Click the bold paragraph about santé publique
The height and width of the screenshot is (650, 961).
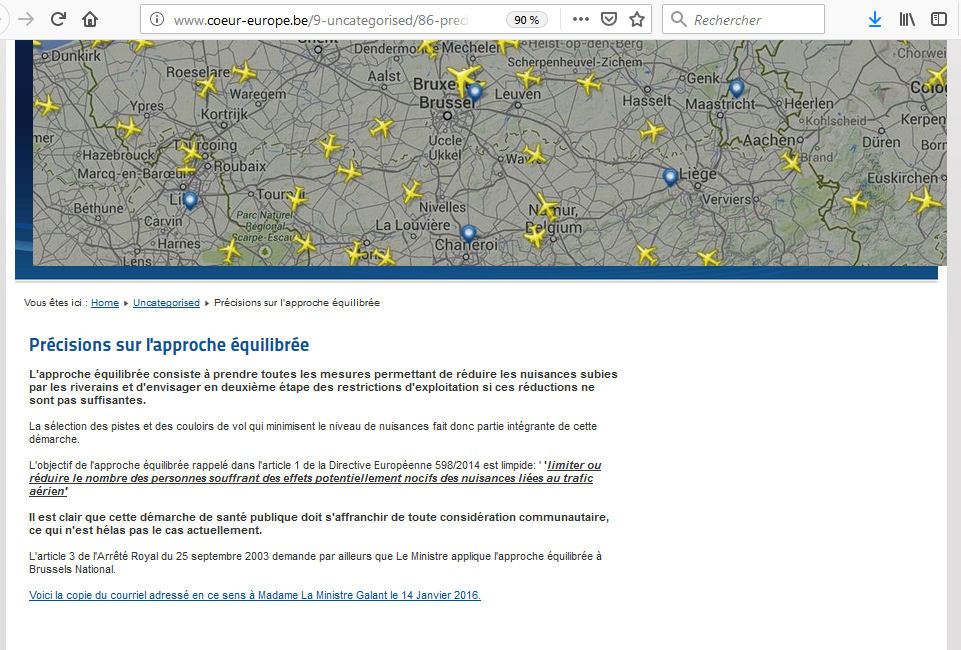point(319,524)
